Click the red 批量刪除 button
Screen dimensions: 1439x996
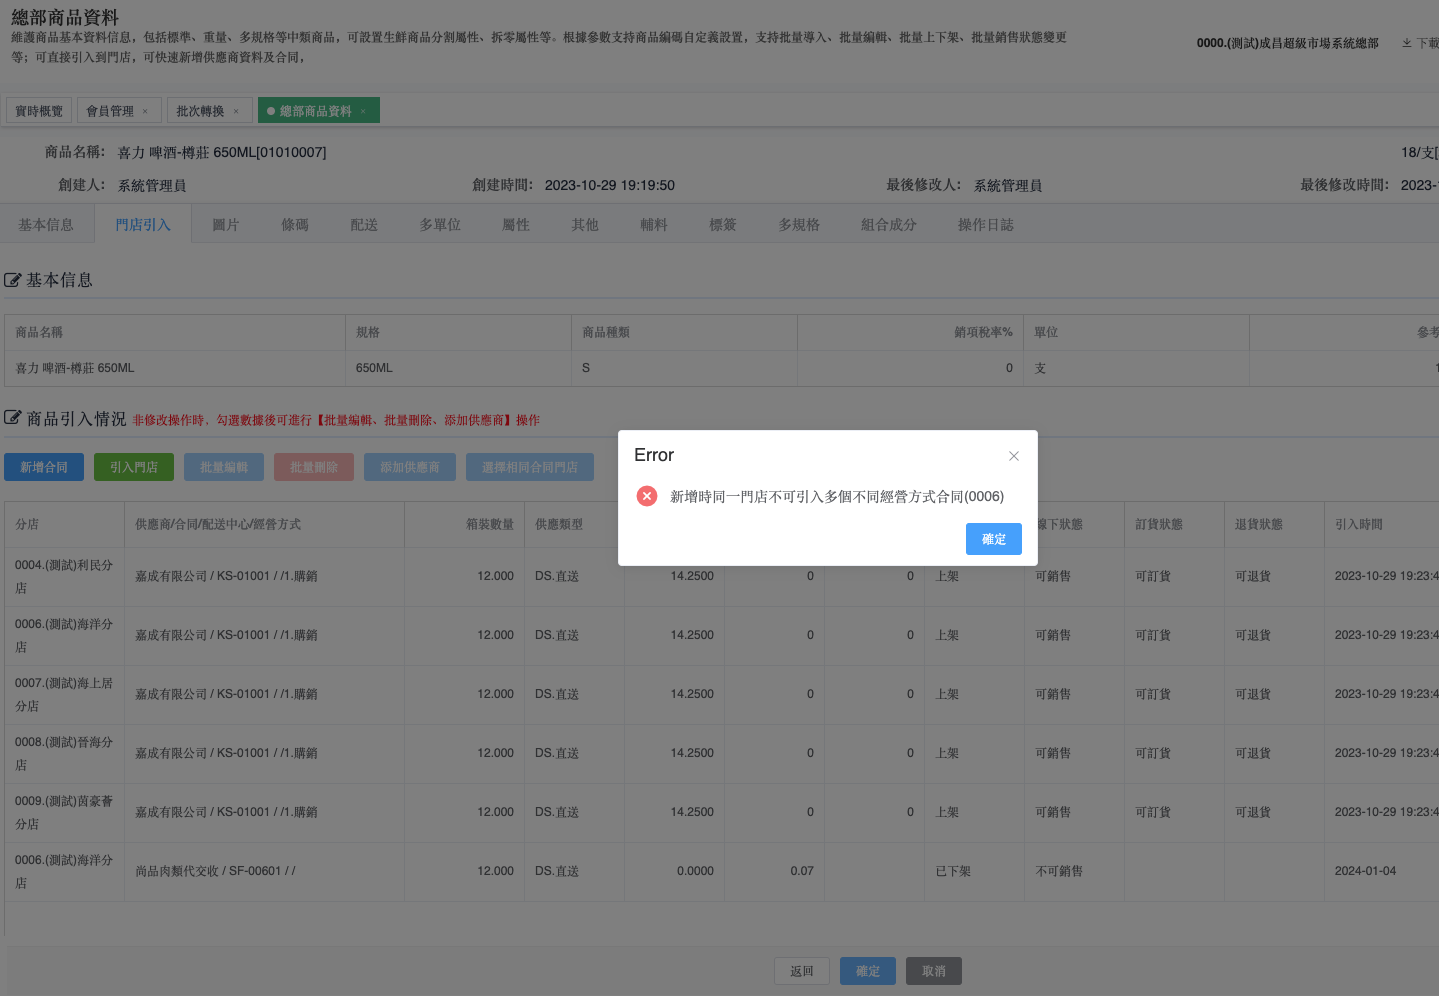tap(314, 467)
